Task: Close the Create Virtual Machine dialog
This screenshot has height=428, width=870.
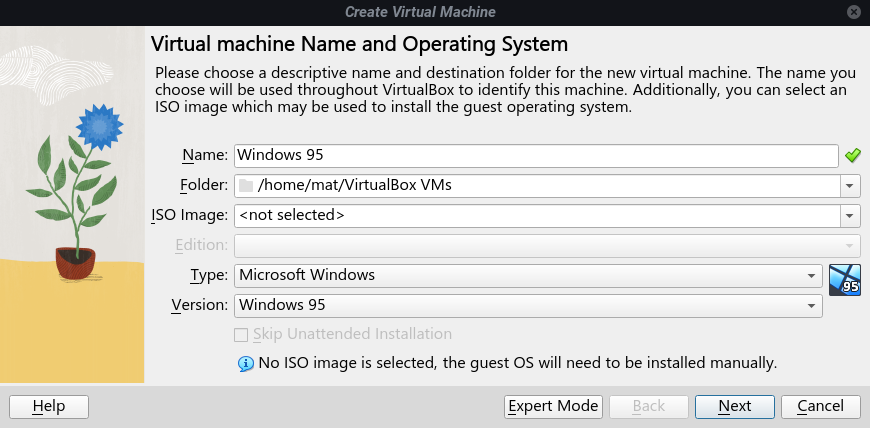Action: (x=853, y=12)
